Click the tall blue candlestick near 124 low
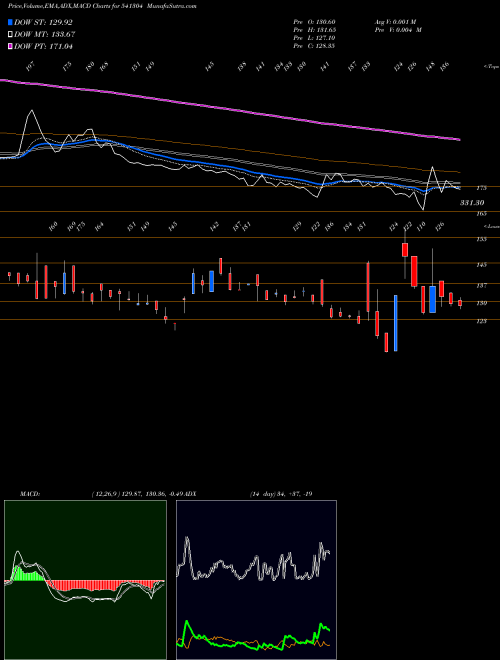Viewport: 500px width, 660px height. point(395,323)
